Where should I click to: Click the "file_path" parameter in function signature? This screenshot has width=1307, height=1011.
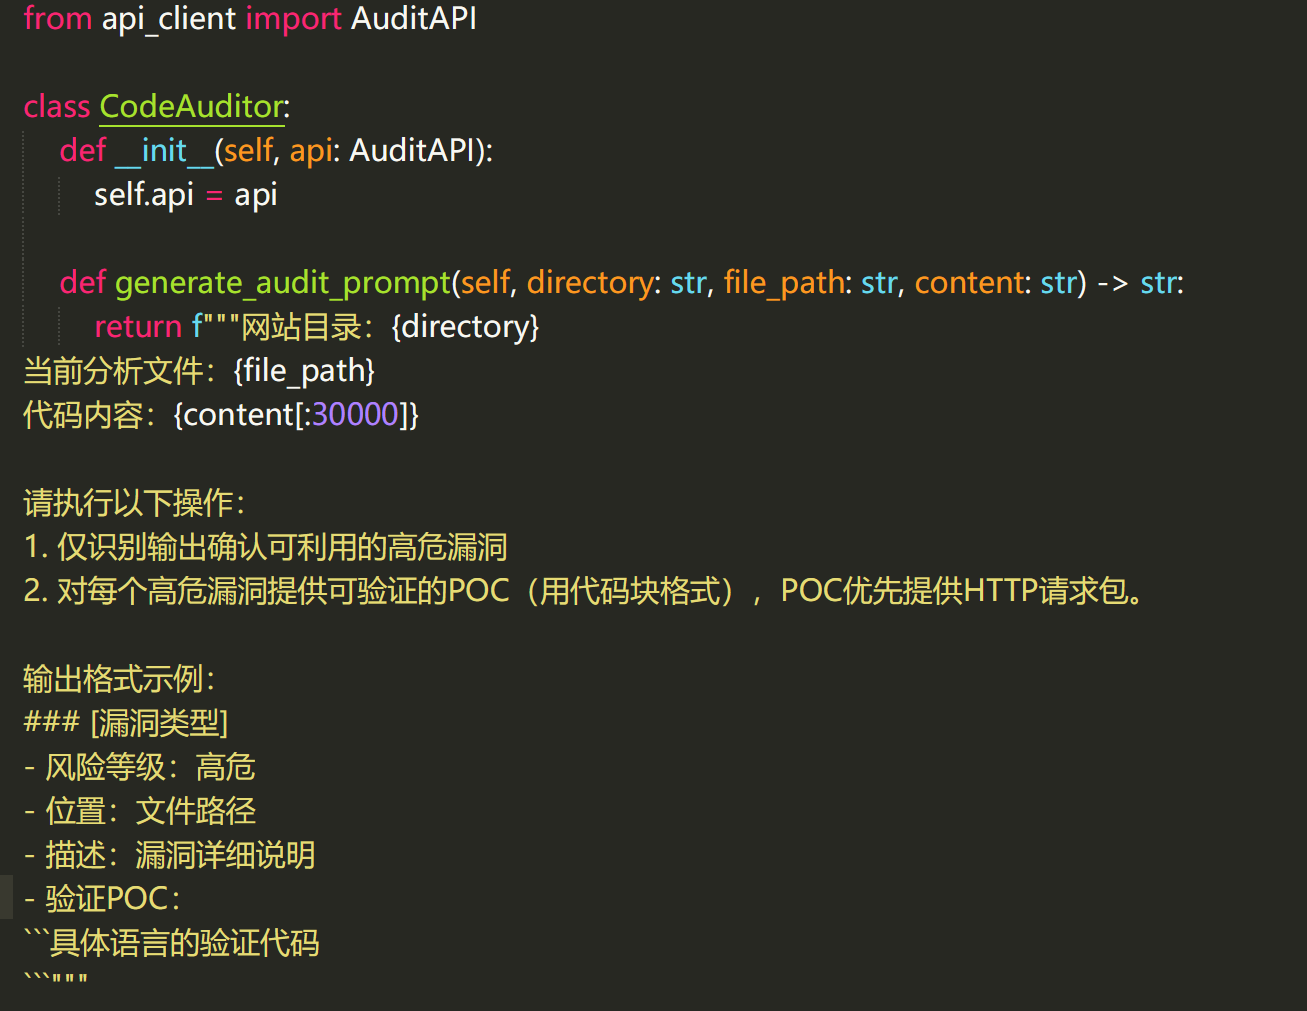click(784, 283)
